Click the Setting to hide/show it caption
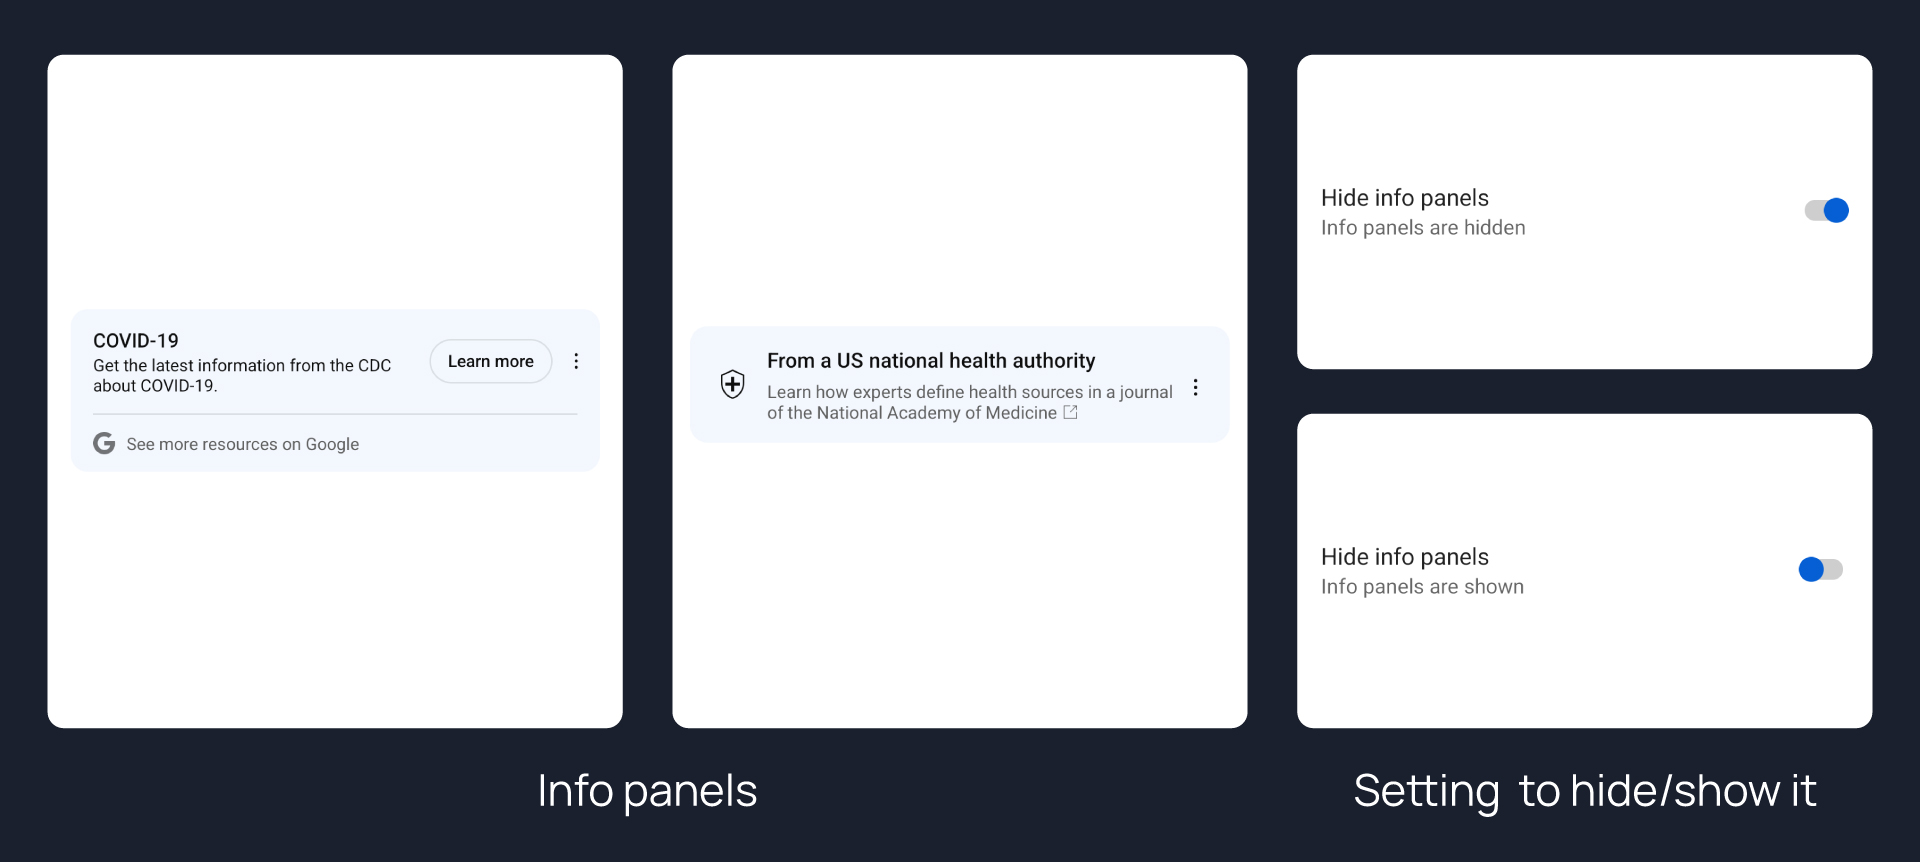The image size is (1920, 862). click(x=1584, y=791)
